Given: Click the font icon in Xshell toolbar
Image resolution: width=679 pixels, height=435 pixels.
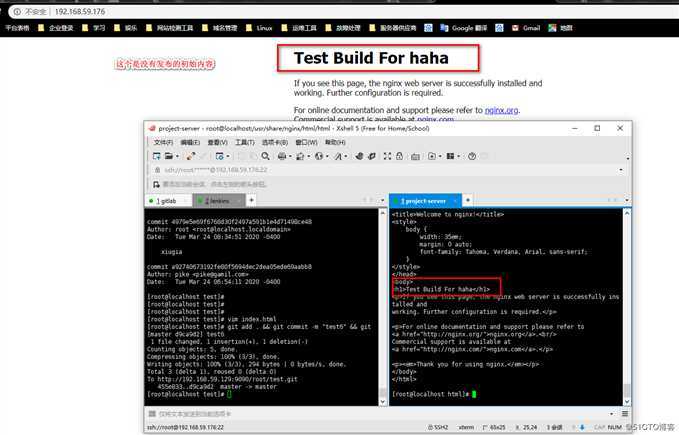Looking at the screenshot, I should [x=338, y=156].
